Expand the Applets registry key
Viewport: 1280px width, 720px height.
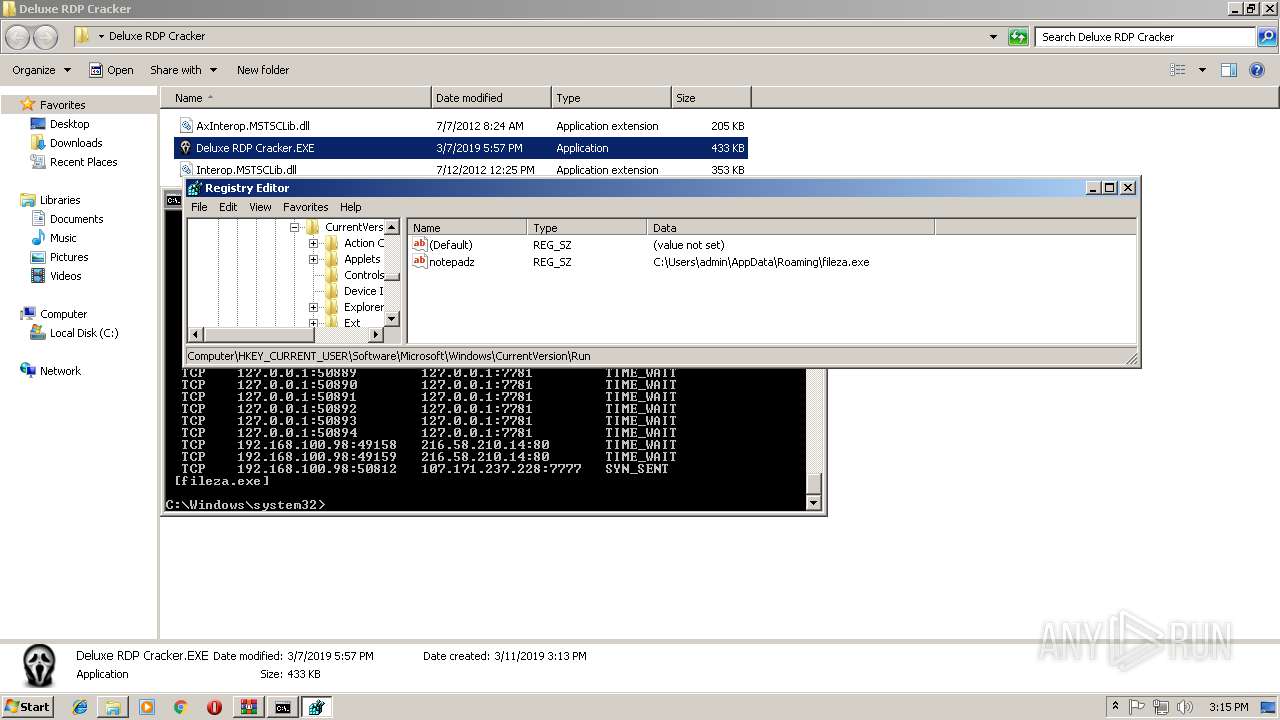click(313, 259)
